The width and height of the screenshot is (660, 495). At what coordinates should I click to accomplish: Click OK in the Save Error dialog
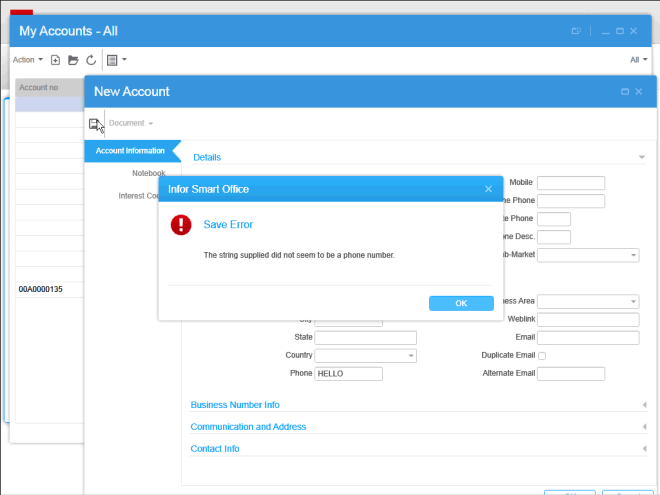click(461, 303)
